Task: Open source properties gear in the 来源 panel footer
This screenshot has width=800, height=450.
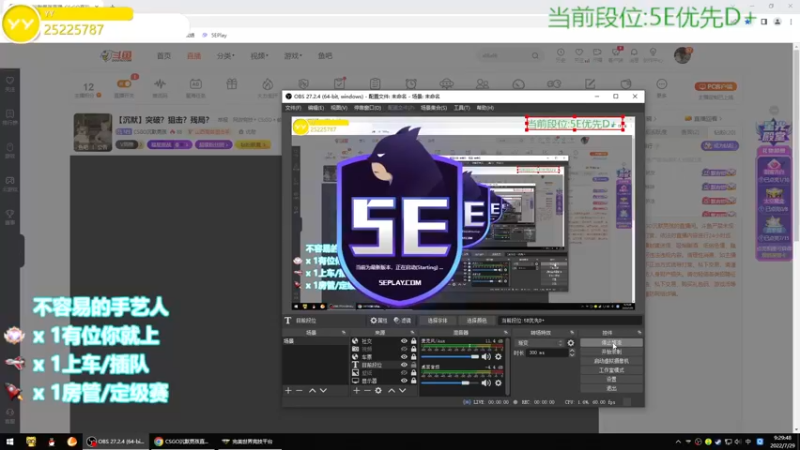Action: (x=378, y=391)
